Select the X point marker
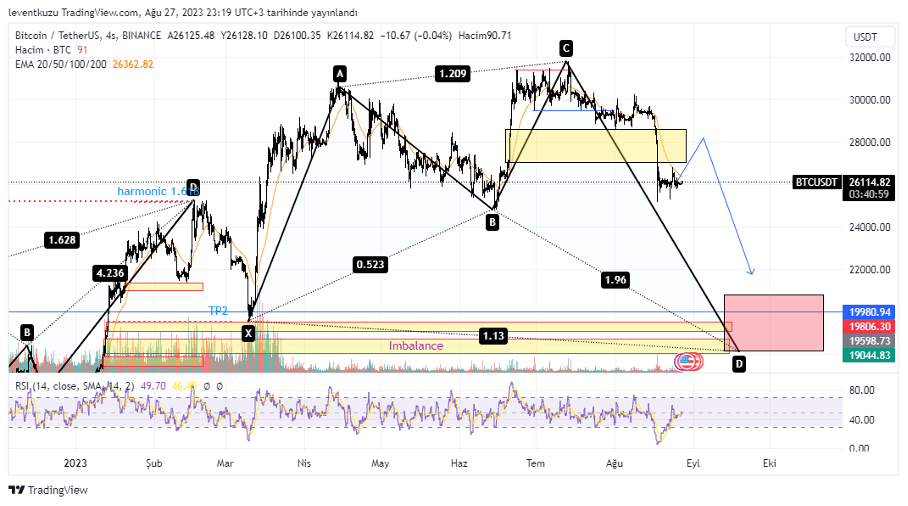This screenshot has height=506, width=908. (248, 333)
